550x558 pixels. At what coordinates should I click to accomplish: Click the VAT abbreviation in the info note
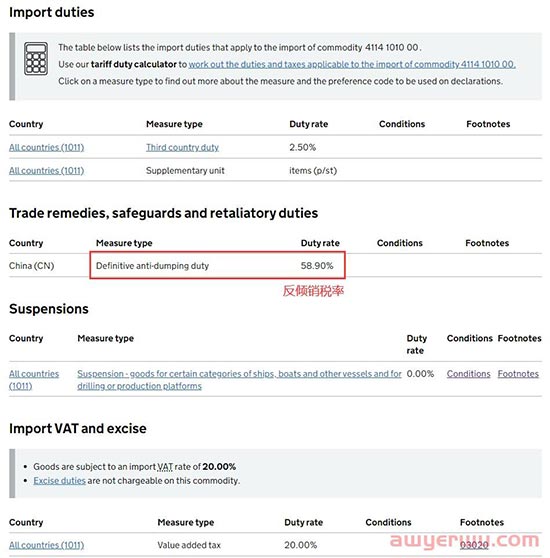coord(165,467)
